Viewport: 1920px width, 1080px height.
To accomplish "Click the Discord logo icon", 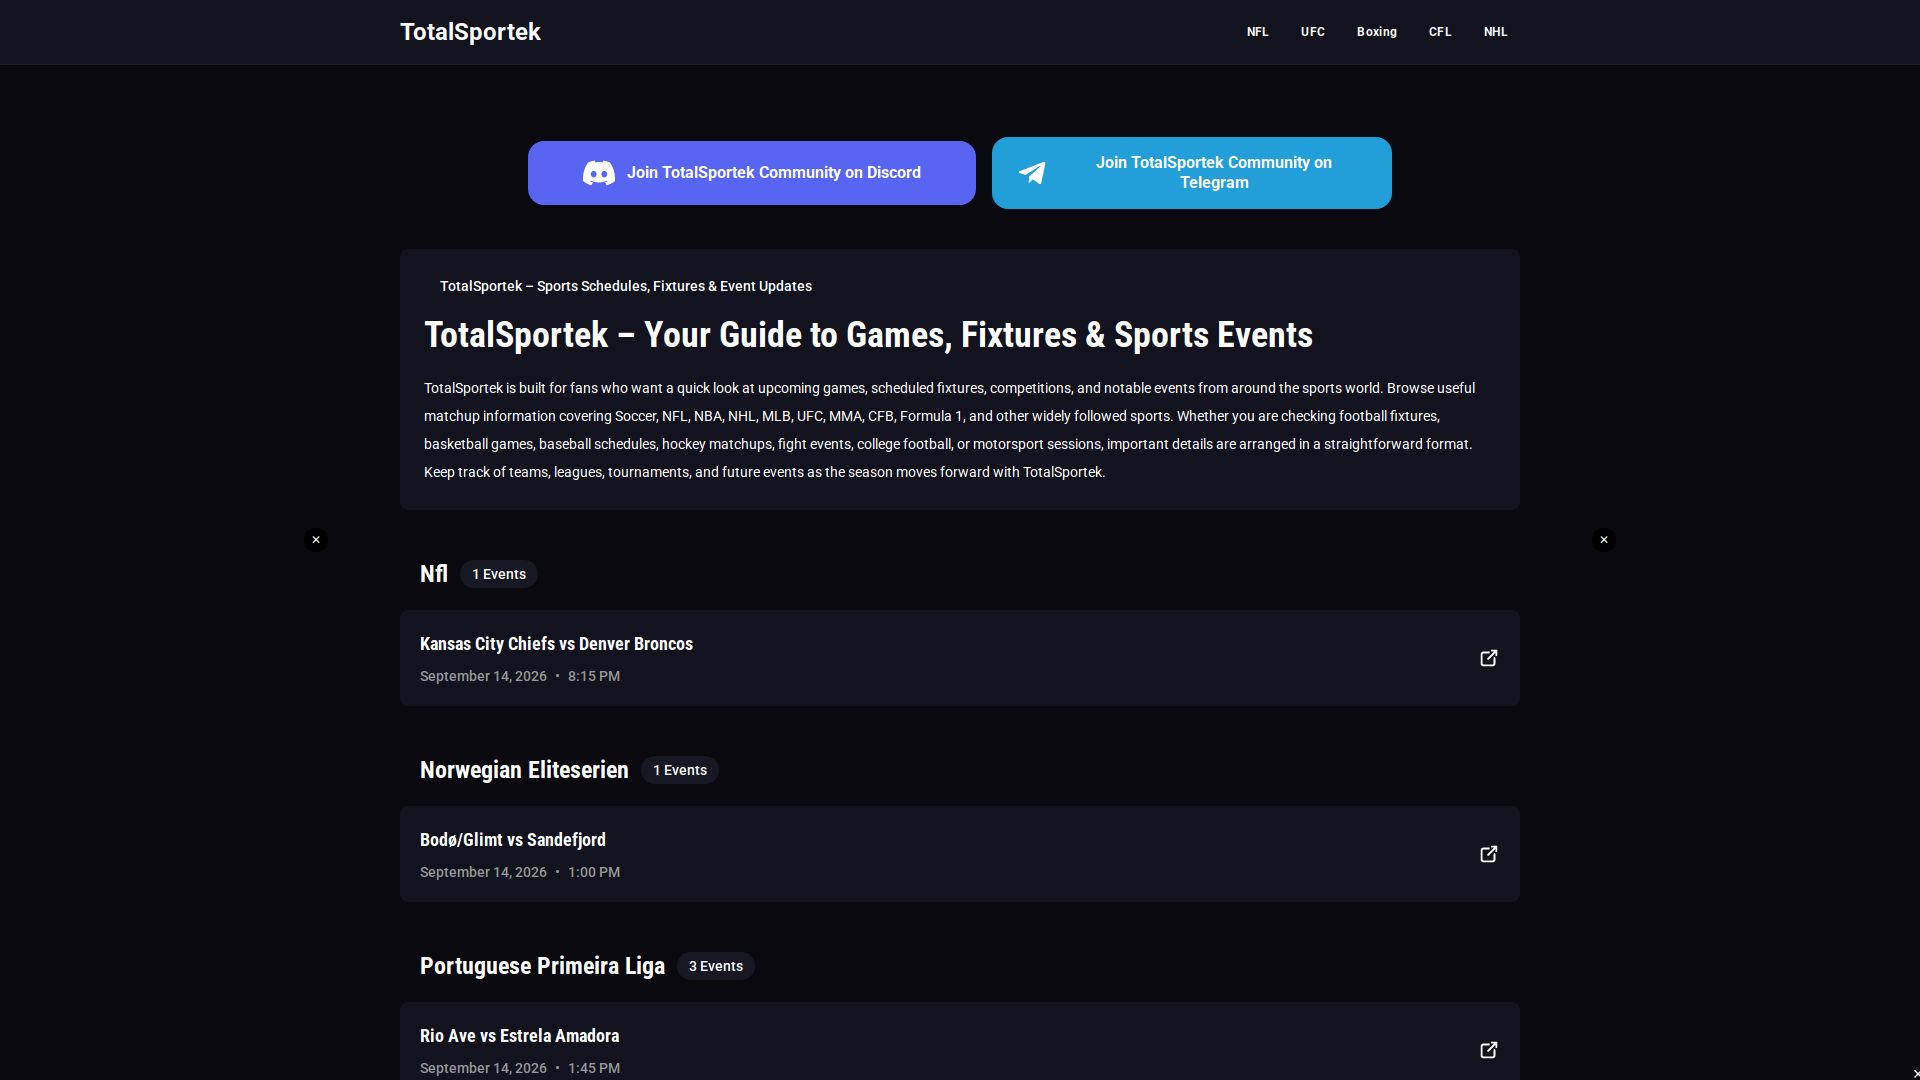I will [x=599, y=173].
